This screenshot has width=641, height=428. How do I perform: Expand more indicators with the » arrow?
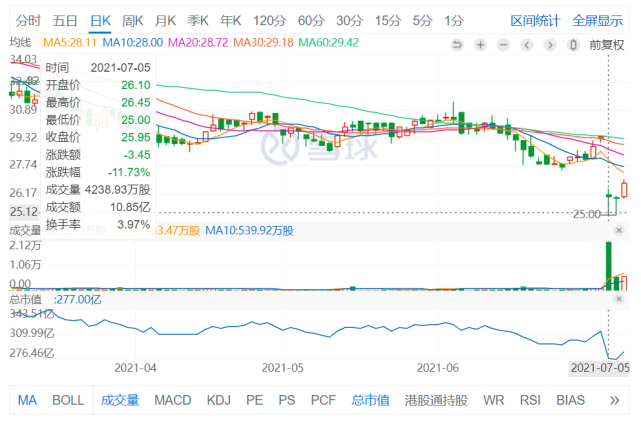click(x=614, y=400)
